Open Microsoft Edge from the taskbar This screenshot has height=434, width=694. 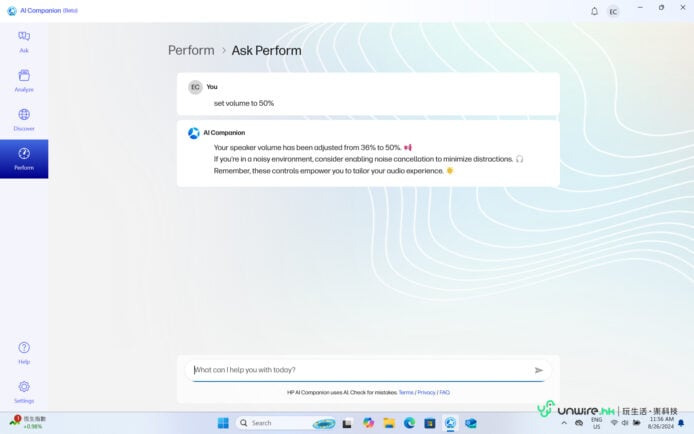click(x=409, y=423)
